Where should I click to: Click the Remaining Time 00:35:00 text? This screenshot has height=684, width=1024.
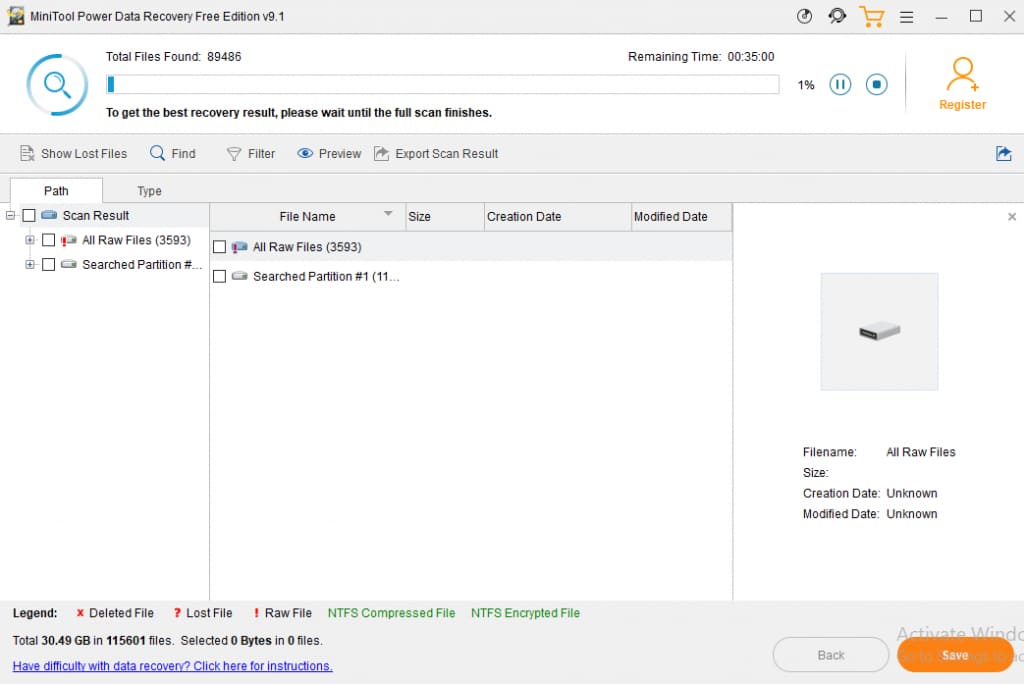tap(701, 57)
